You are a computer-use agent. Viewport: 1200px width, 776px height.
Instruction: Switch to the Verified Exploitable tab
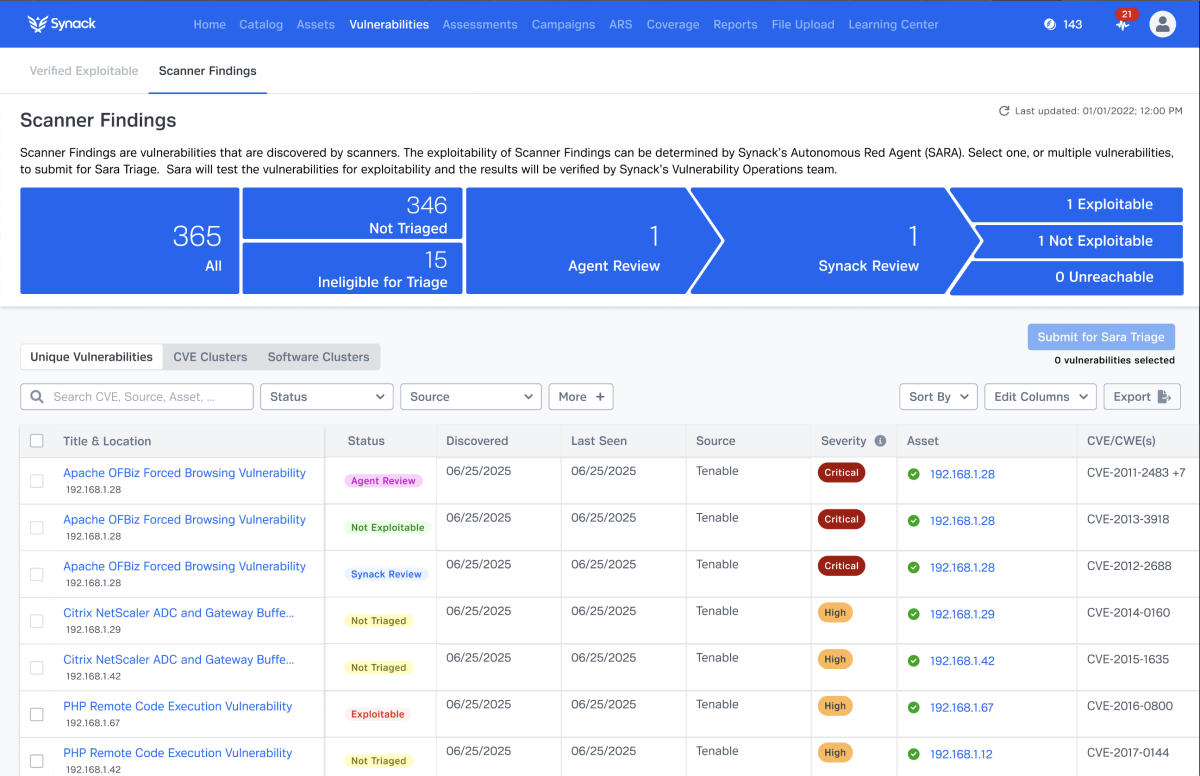(x=84, y=70)
